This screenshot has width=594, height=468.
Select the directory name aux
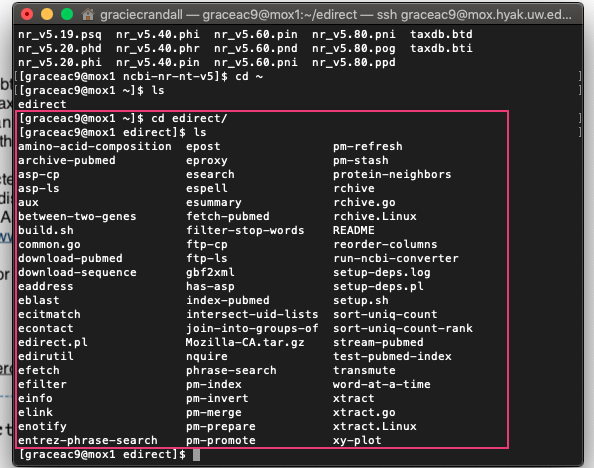[x=28, y=202]
